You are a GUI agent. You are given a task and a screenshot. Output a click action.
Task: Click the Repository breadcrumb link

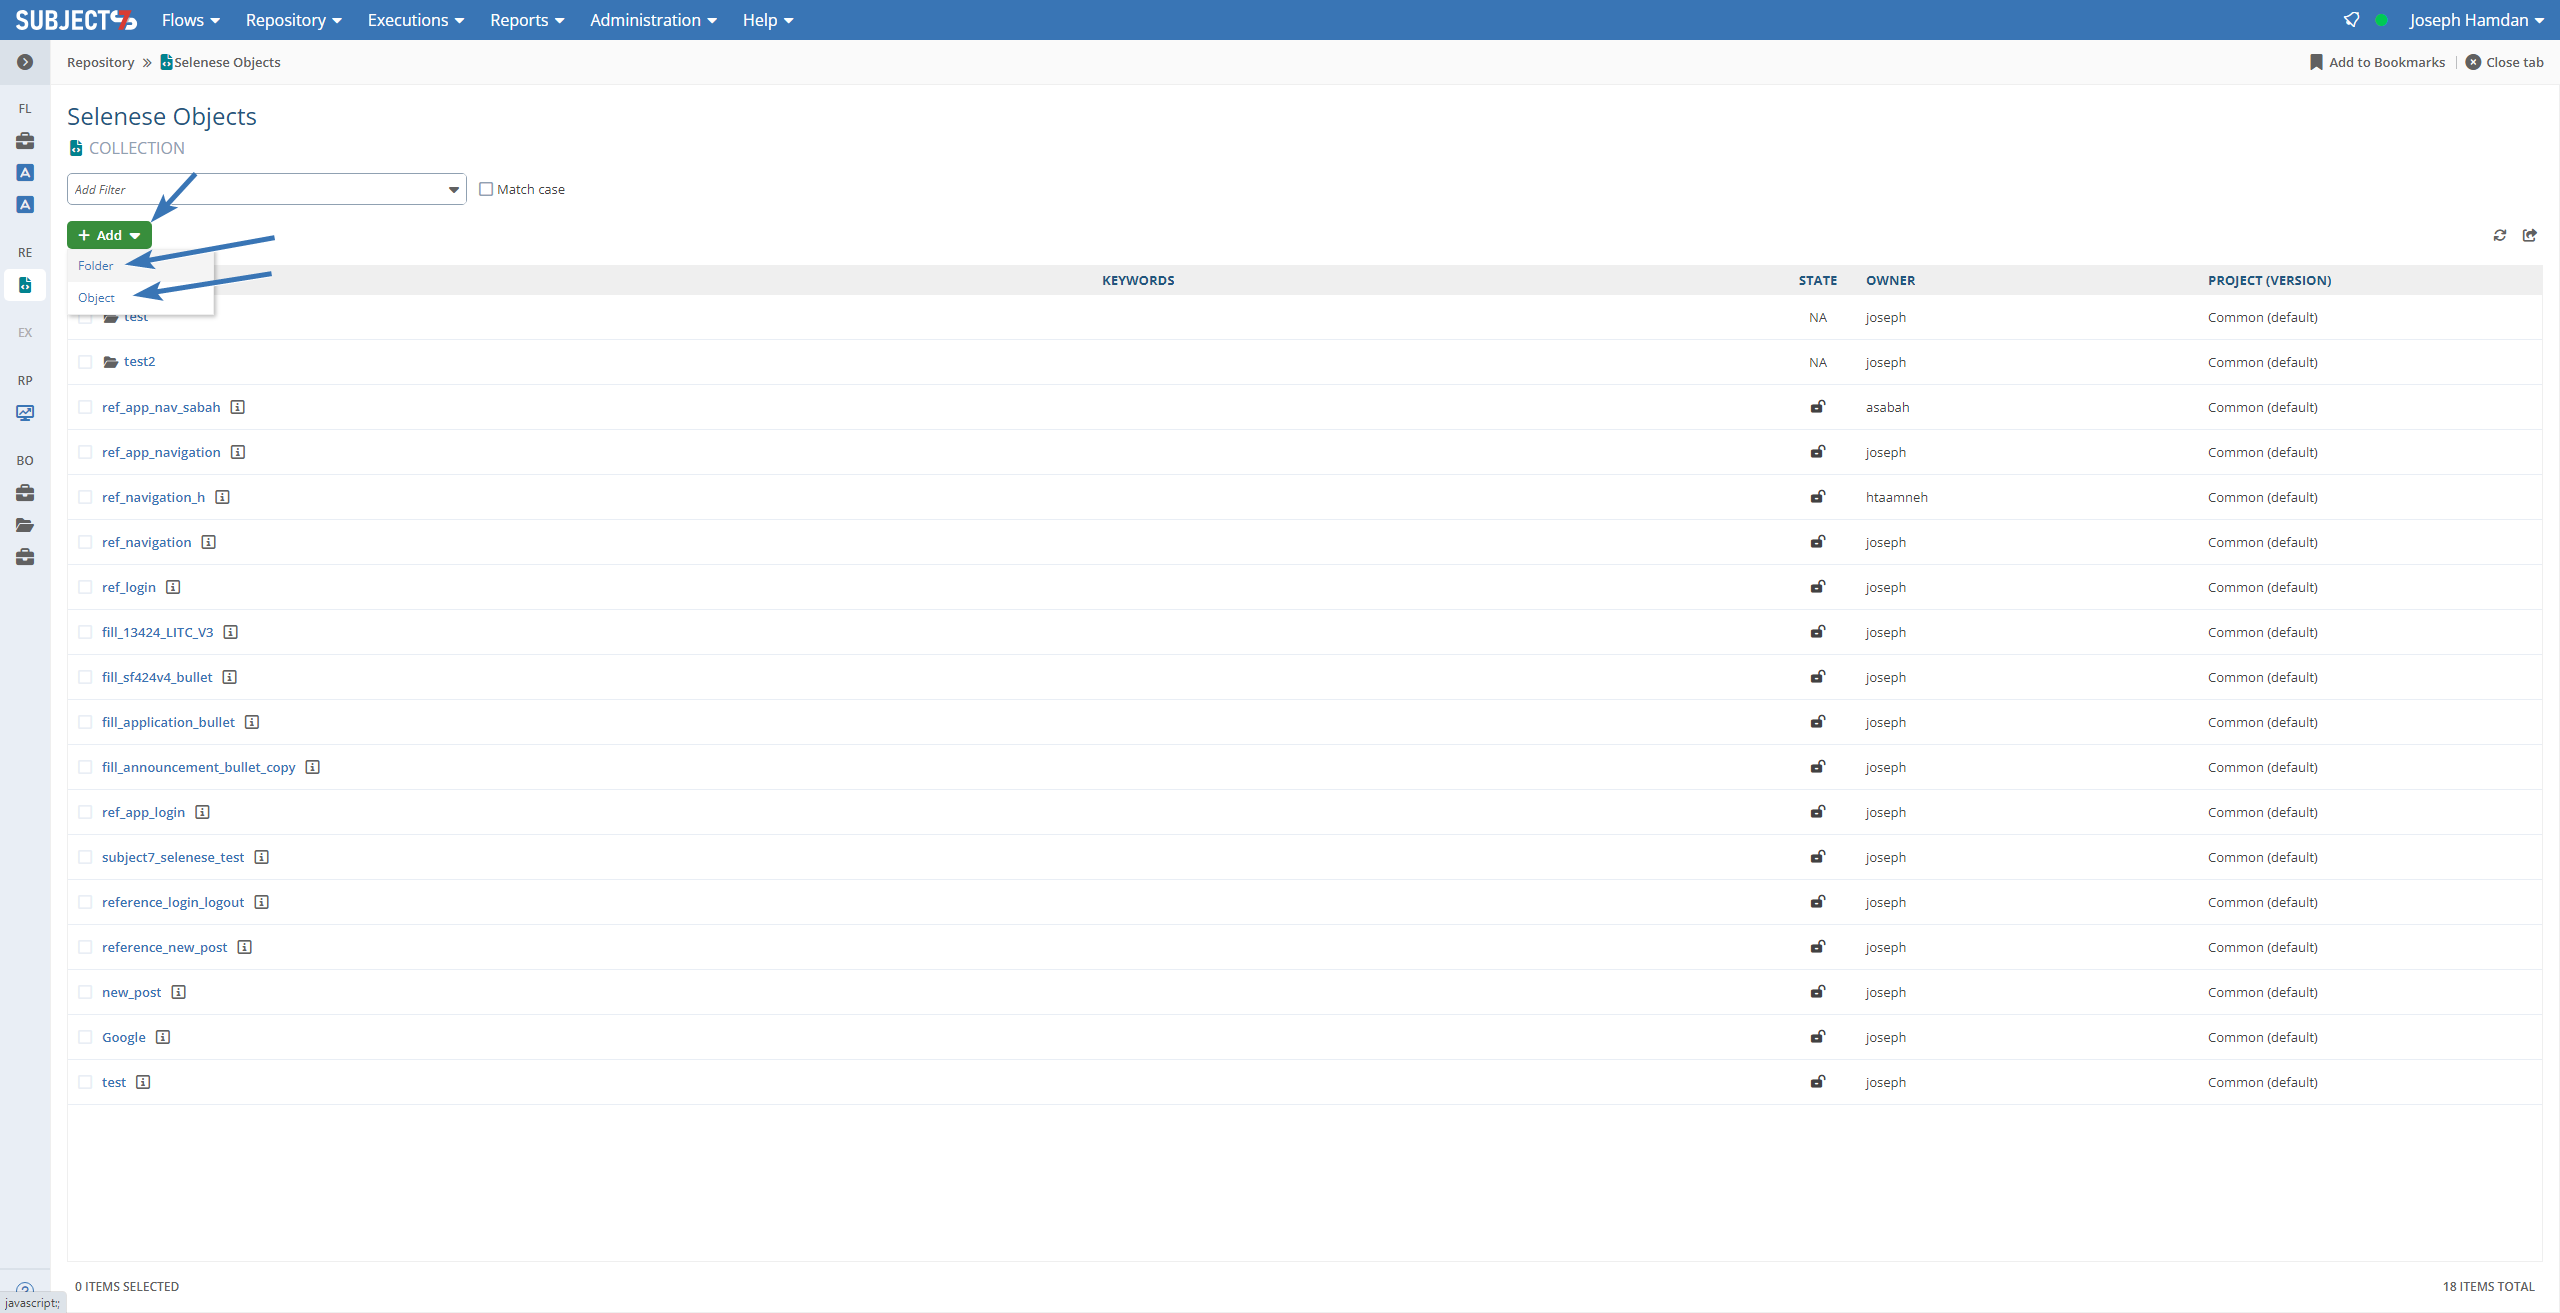pyautogui.click(x=100, y=62)
